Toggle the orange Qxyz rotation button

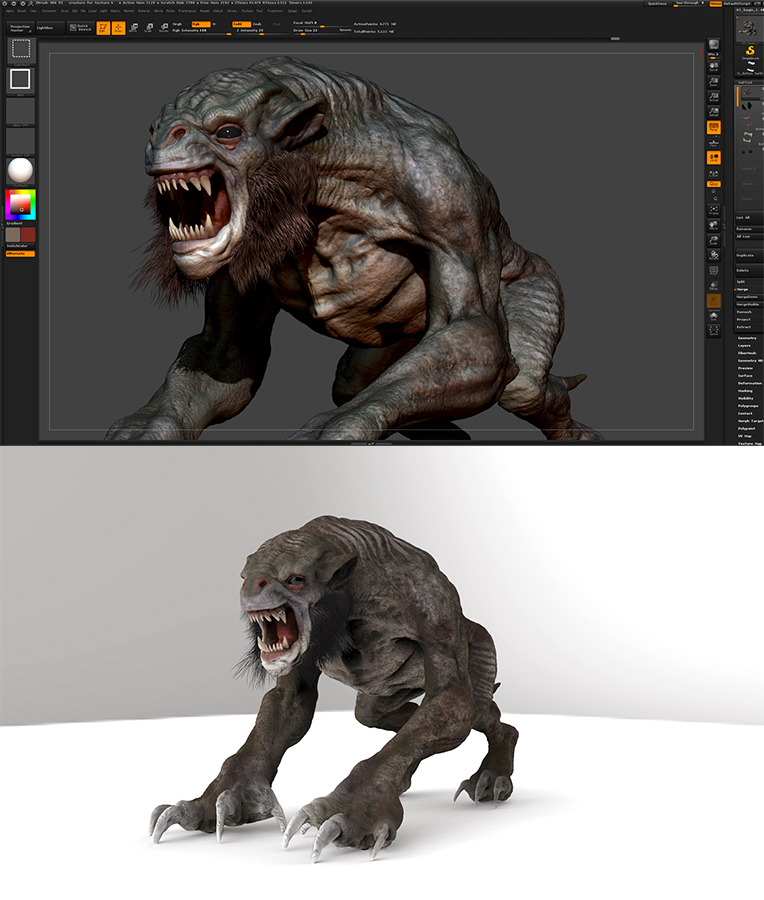[713, 184]
